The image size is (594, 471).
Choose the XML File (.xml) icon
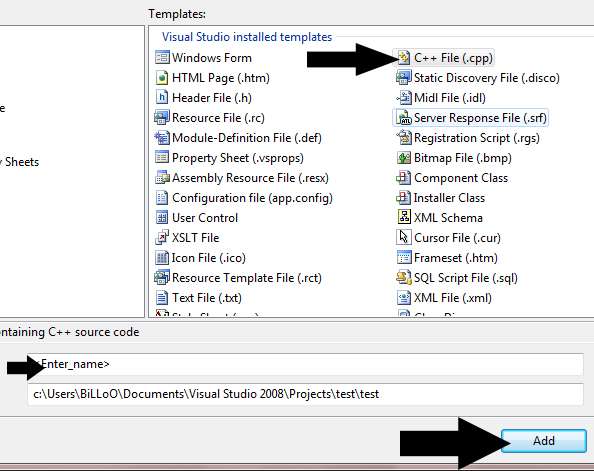404,298
